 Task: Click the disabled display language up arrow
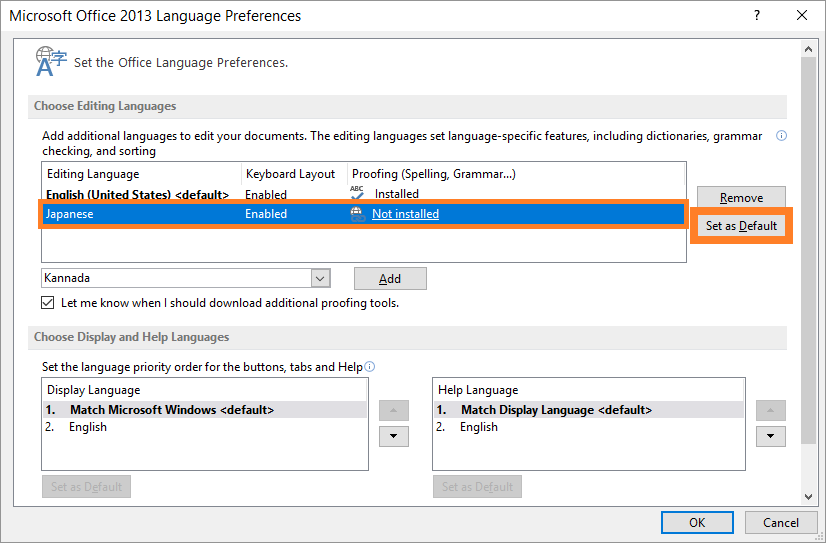click(x=394, y=410)
